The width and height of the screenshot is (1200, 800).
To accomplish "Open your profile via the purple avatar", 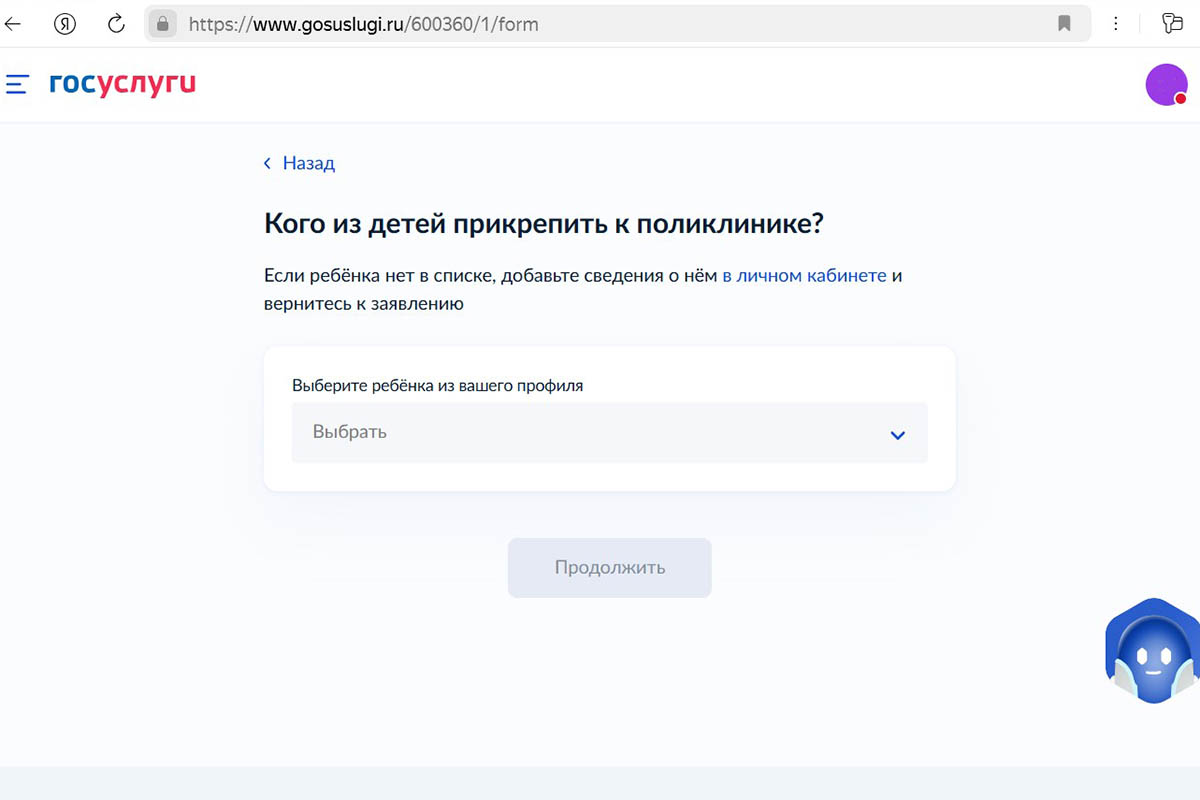I will 1166,84.
